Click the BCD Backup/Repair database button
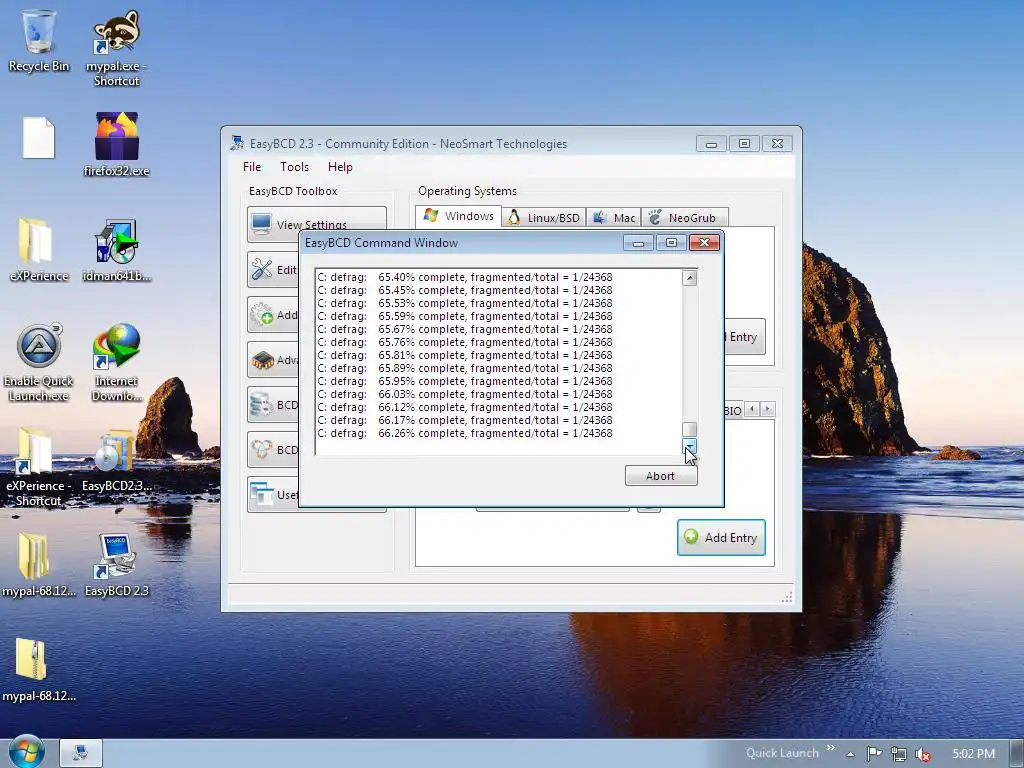Image resolution: width=1024 pixels, height=768 pixels. [x=273, y=405]
